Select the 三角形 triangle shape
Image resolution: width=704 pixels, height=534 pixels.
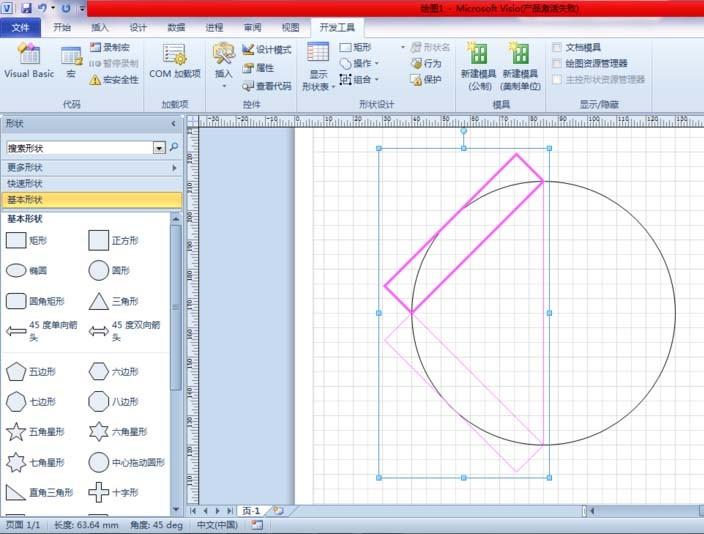pyautogui.click(x=114, y=301)
